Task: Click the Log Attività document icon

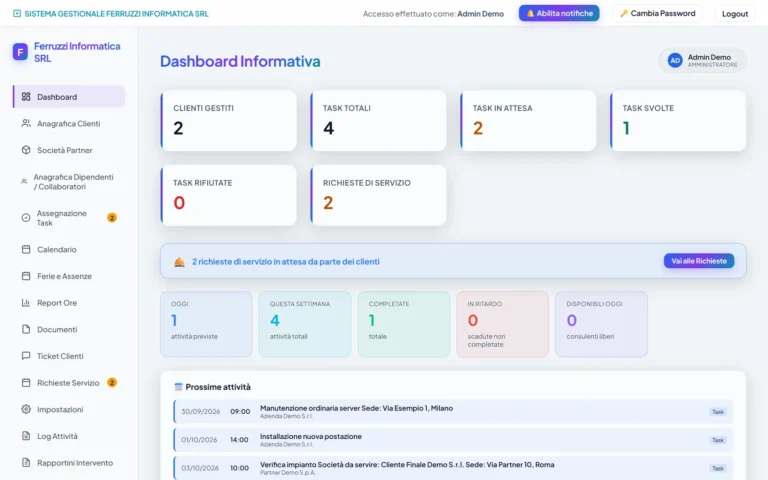Action: [26, 436]
